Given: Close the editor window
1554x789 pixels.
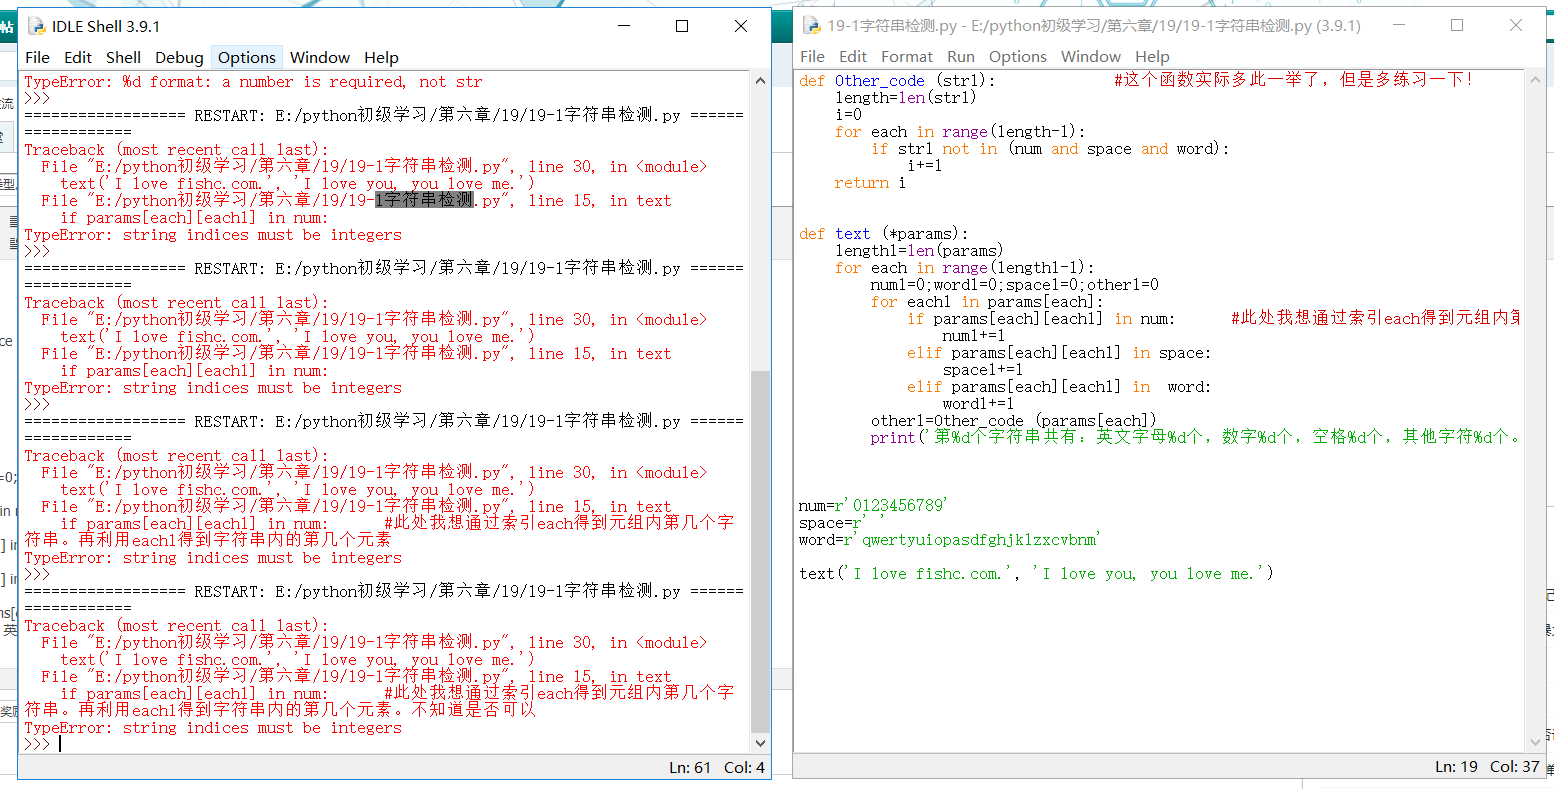Looking at the screenshot, I should pos(1516,25).
